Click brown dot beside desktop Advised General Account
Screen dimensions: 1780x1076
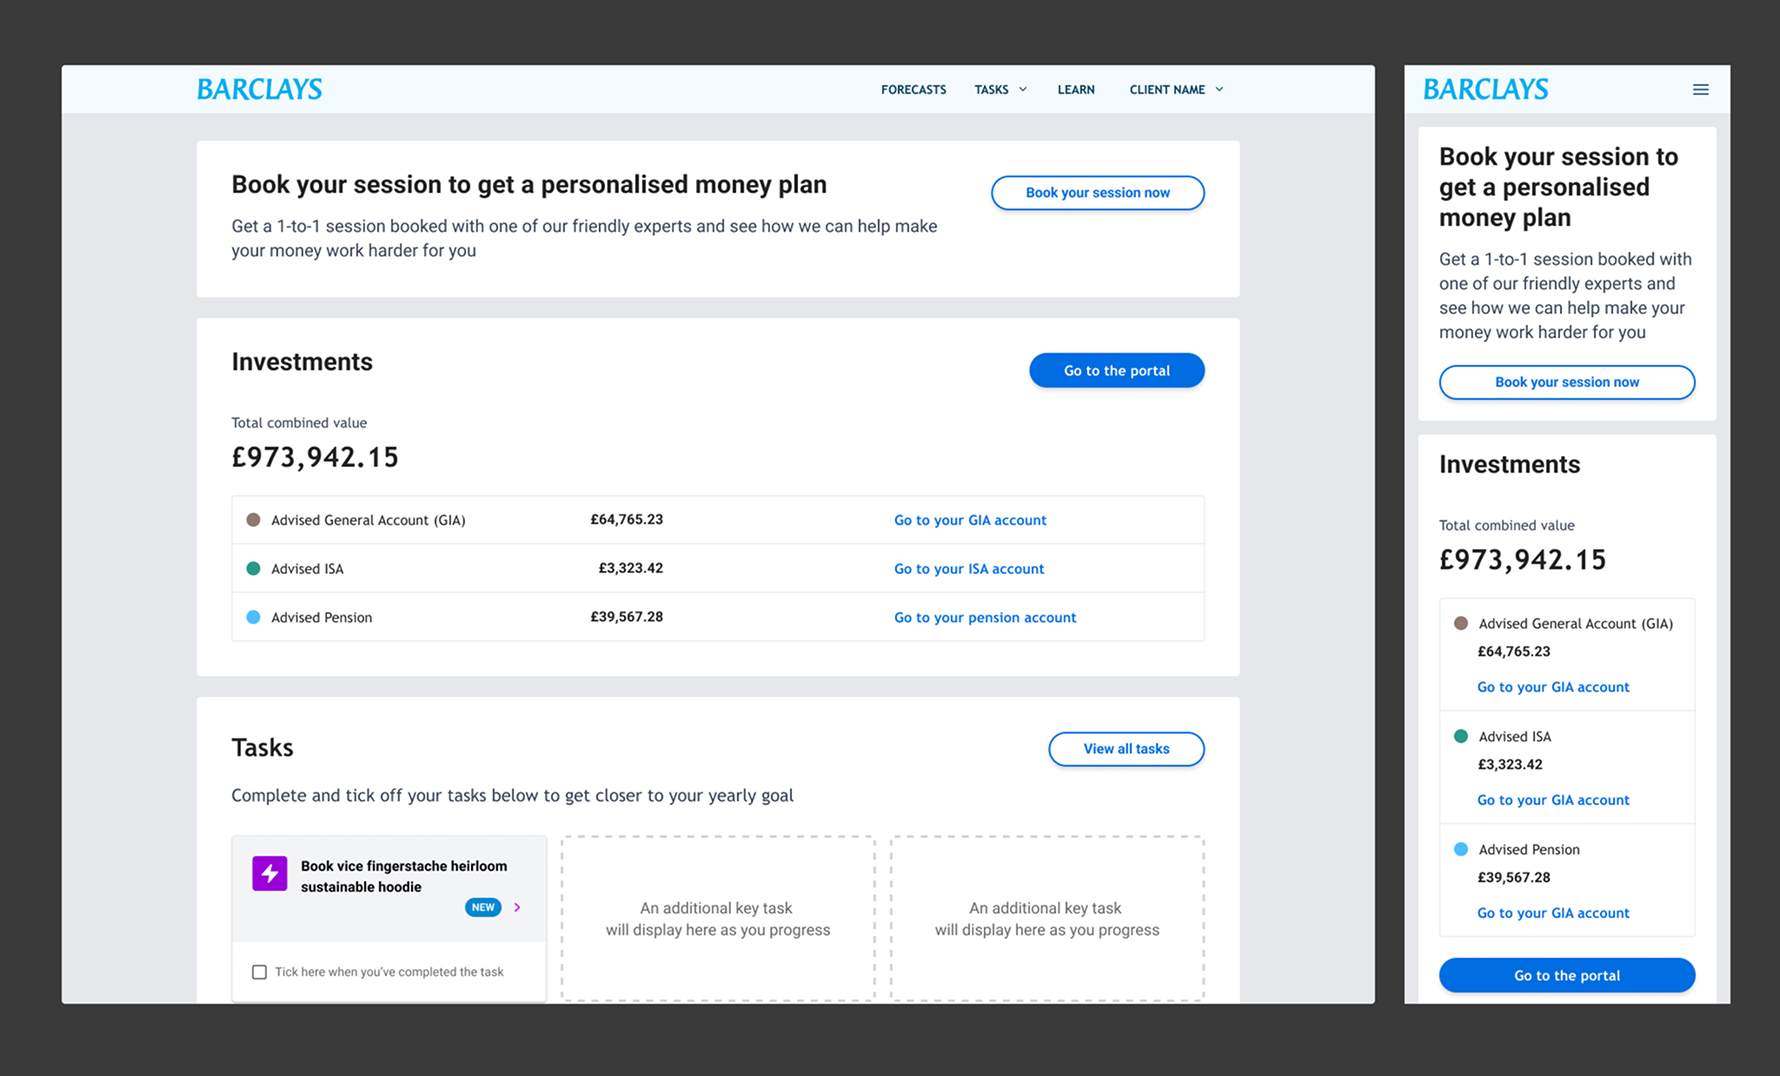pos(253,520)
